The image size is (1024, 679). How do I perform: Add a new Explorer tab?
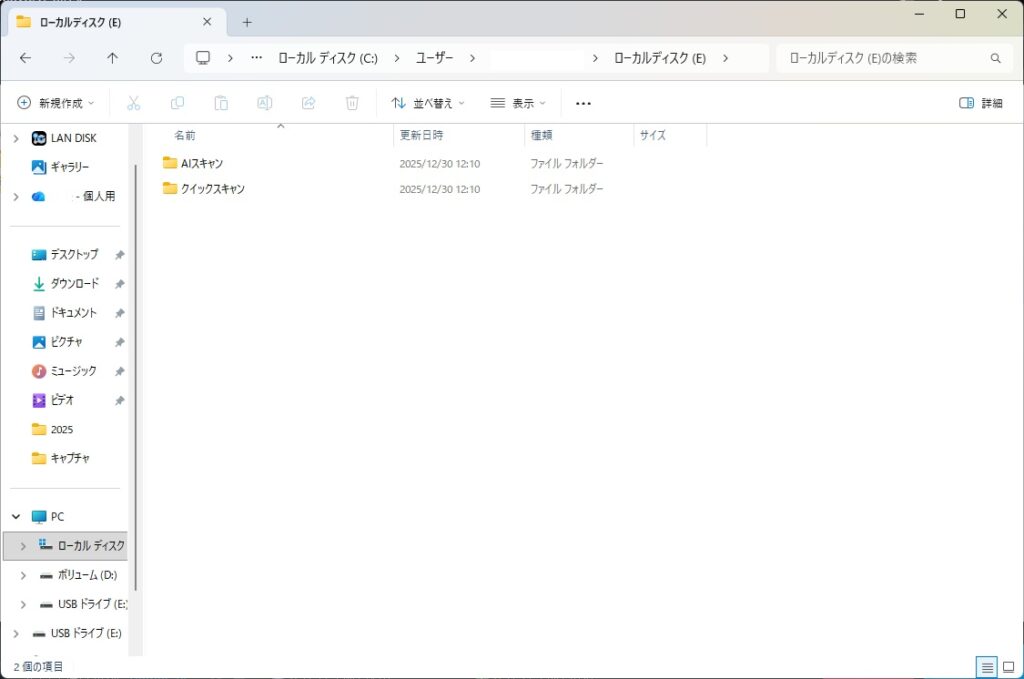click(247, 22)
